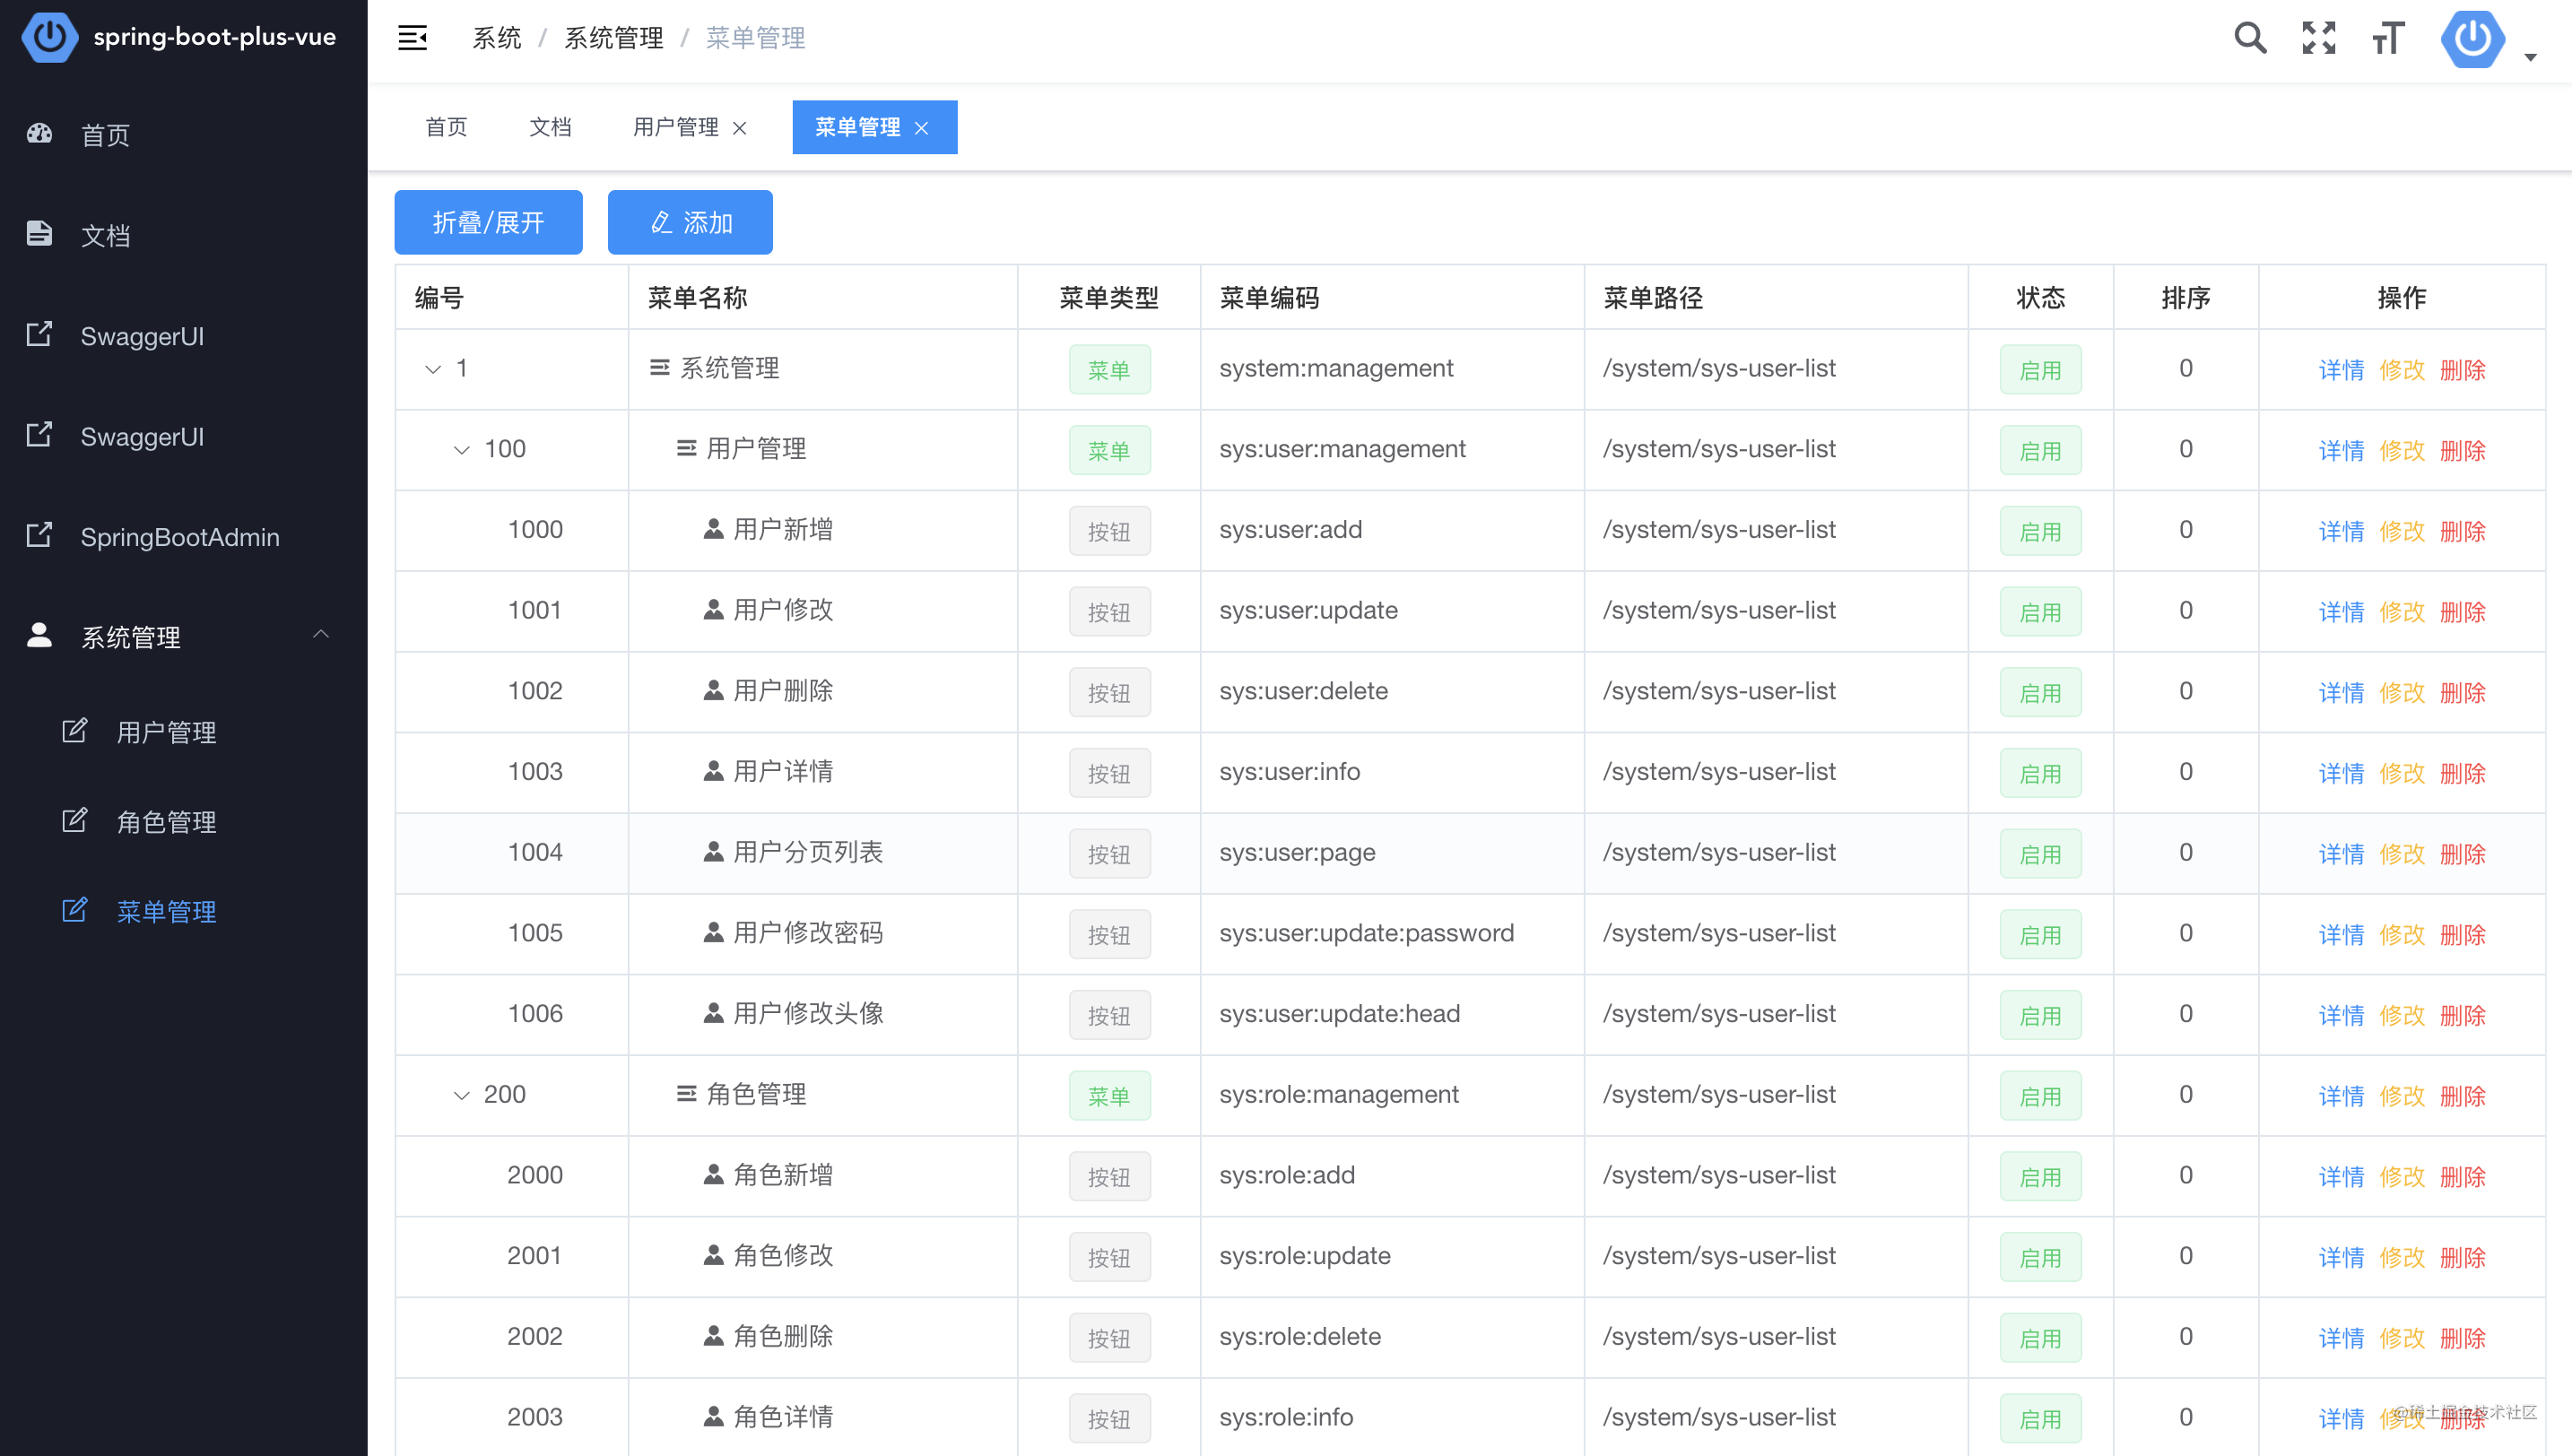
Task: Enter fullscreen via the expand icon
Action: 2318,38
